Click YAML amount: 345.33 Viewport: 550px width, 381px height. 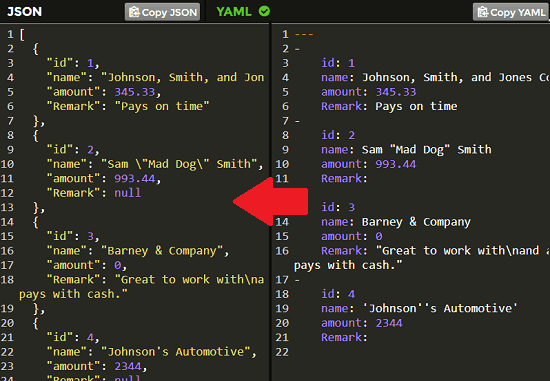click(368, 92)
